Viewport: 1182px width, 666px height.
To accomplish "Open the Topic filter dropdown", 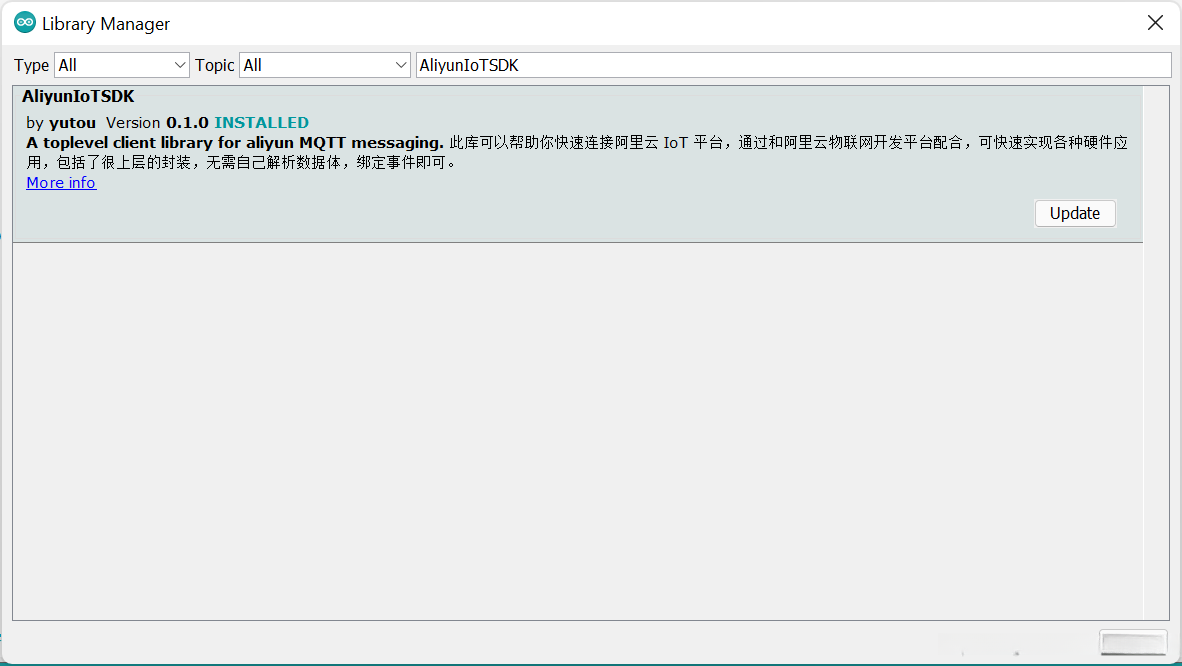I will coord(324,66).
